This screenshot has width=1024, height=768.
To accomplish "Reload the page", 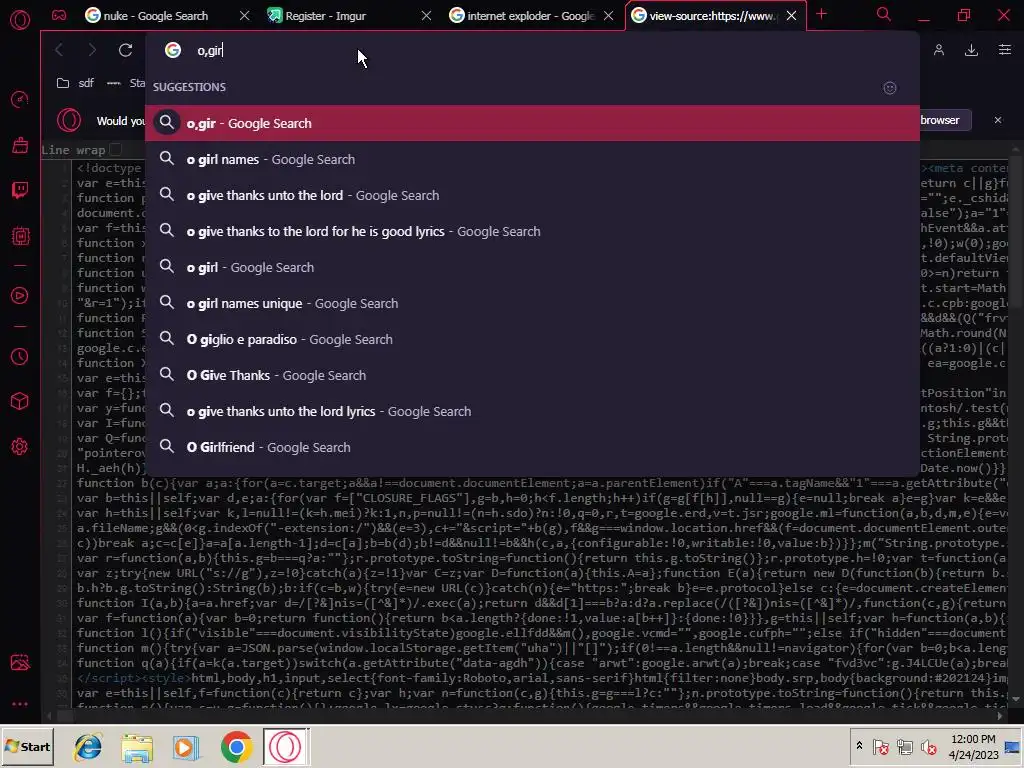I will point(125,50).
